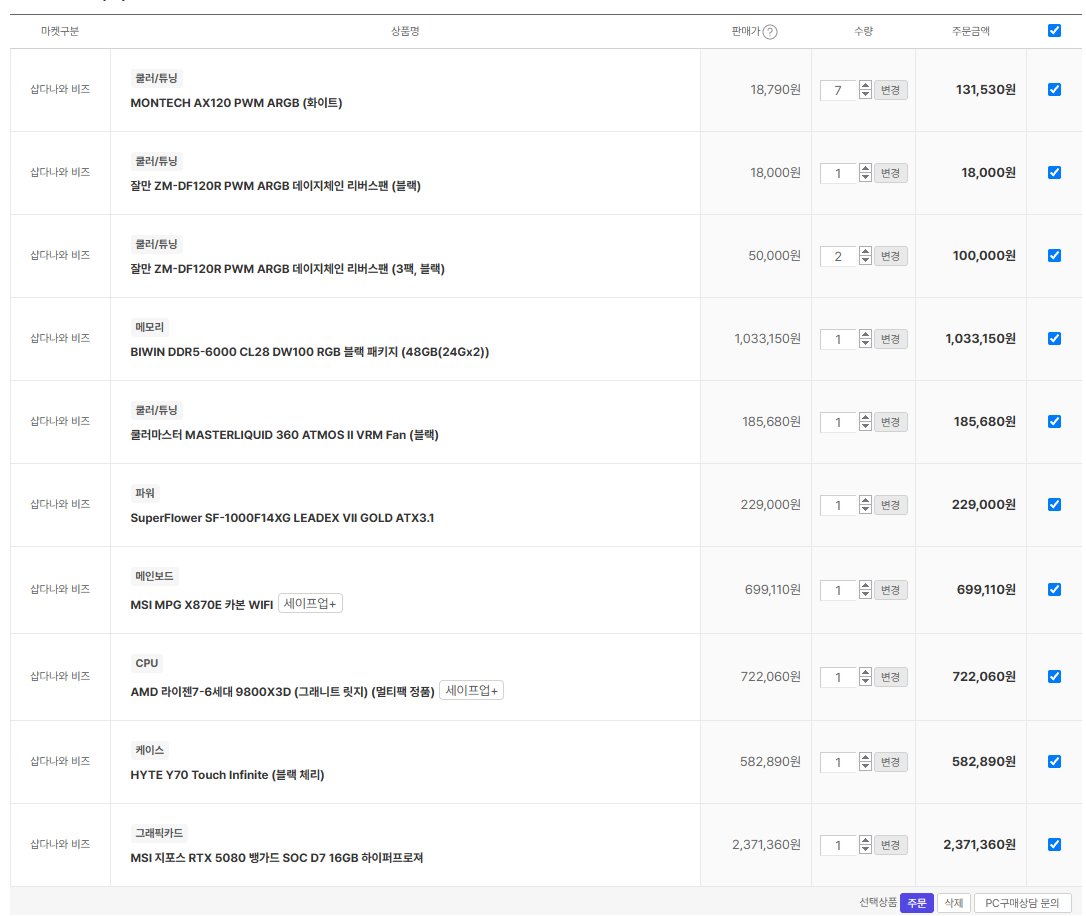Click 변경 button for MSI RTX 5080 row
Viewport: 1086px width, 916px height.
(890, 845)
